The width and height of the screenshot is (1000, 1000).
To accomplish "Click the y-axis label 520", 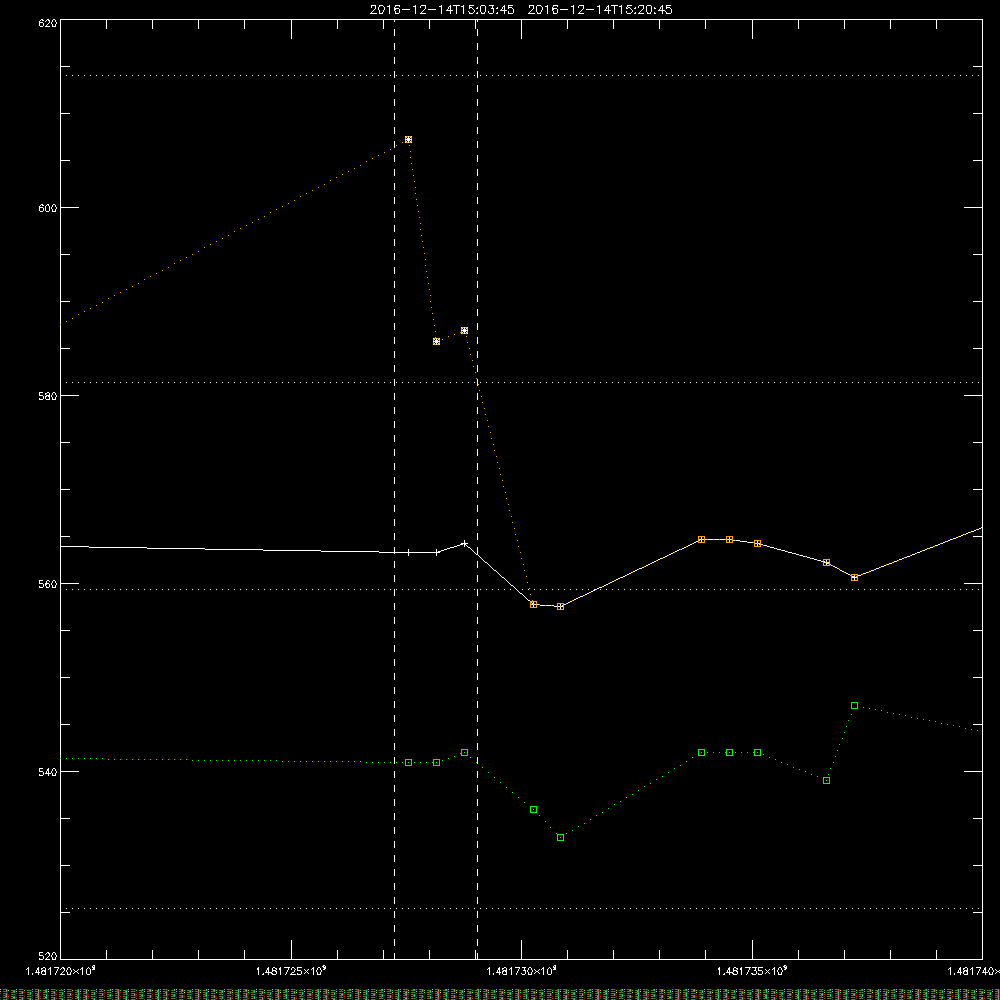I will [x=48, y=957].
